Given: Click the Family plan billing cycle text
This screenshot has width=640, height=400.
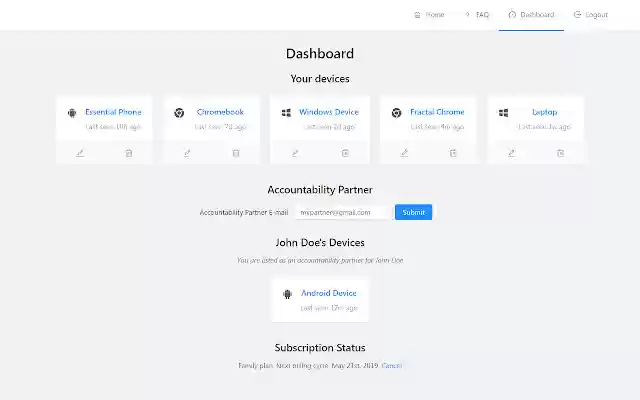Looking at the screenshot, I should [x=308, y=365].
